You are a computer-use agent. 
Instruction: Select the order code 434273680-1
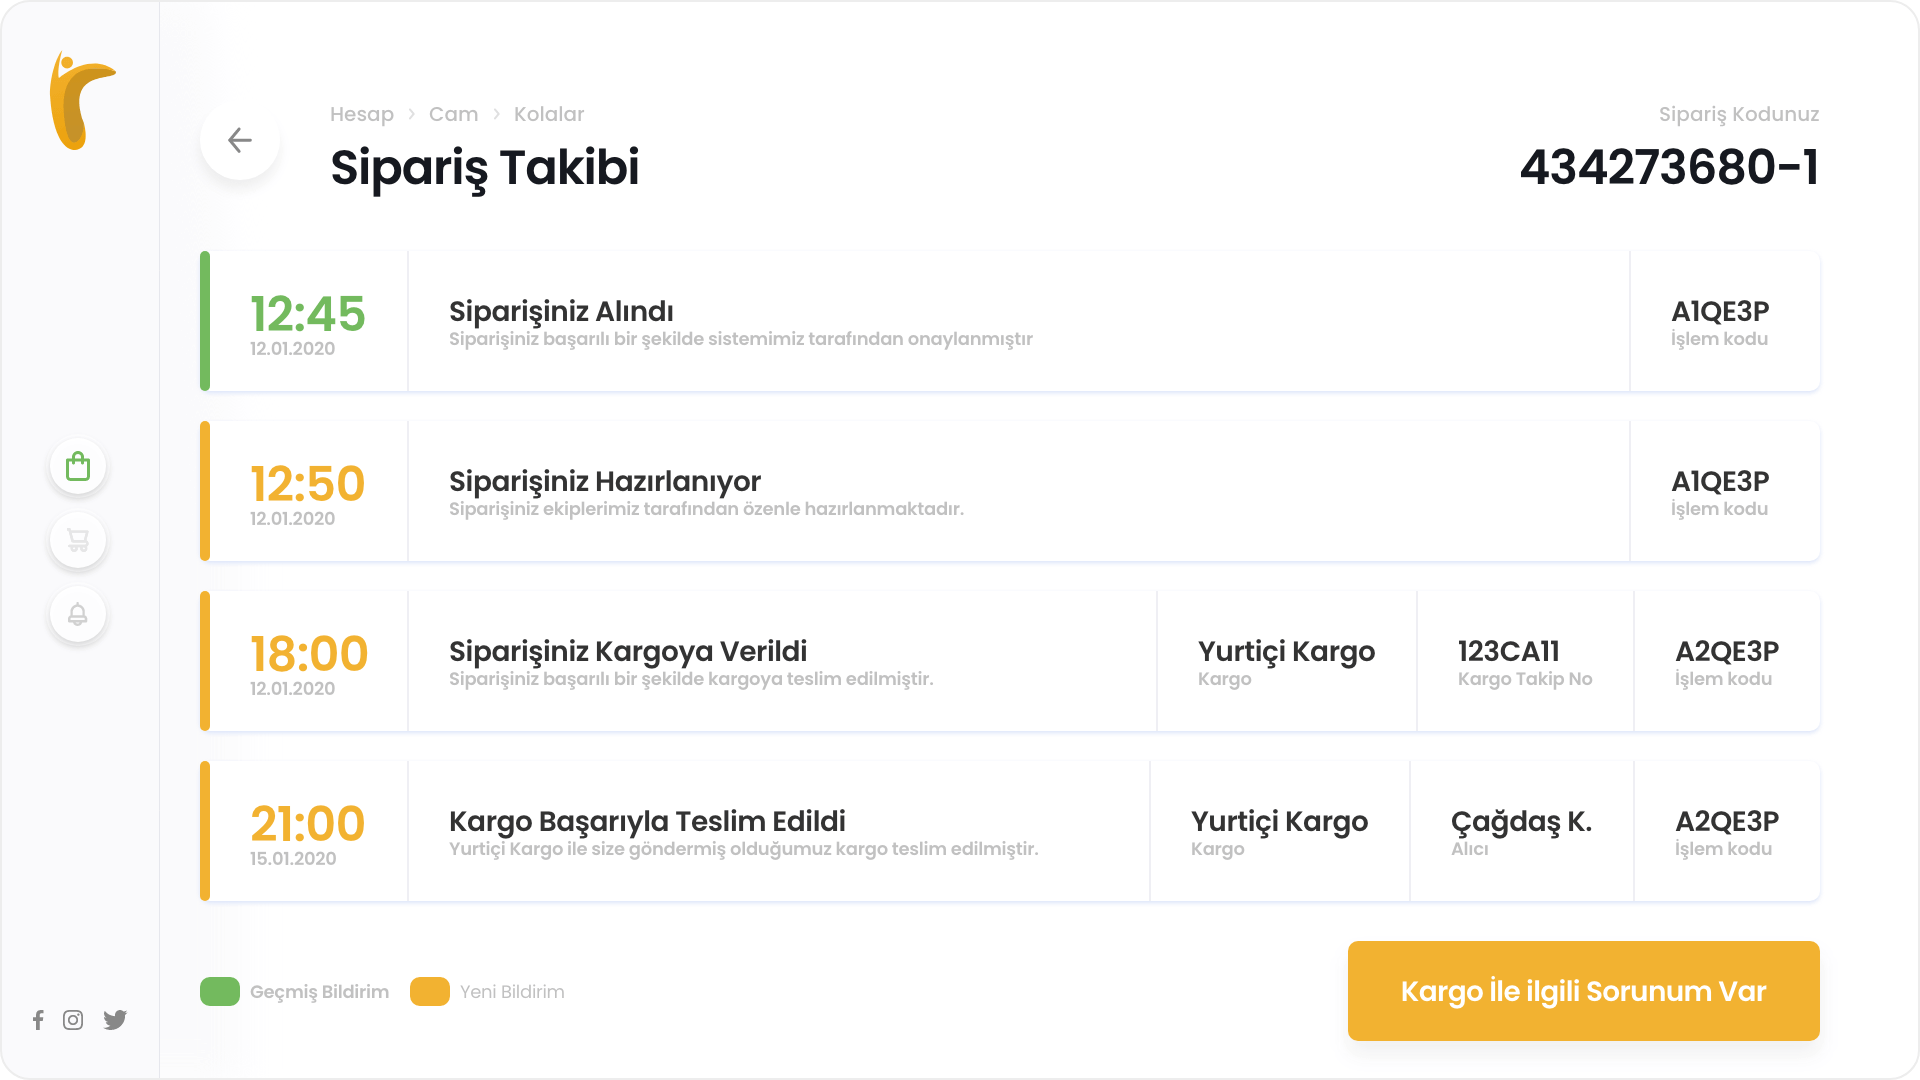pyautogui.click(x=1669, y=167)
